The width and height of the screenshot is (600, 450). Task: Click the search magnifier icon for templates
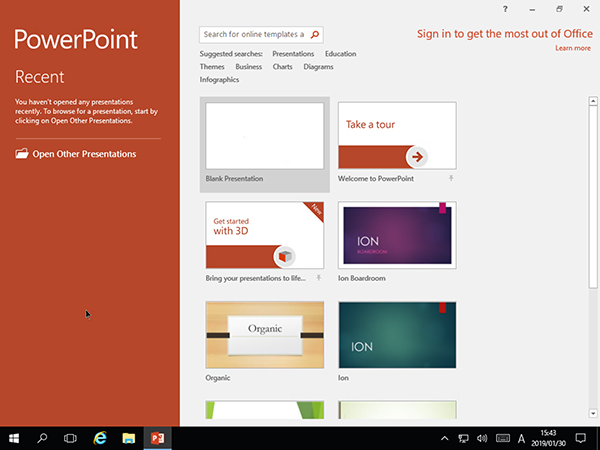coord(315,35)
